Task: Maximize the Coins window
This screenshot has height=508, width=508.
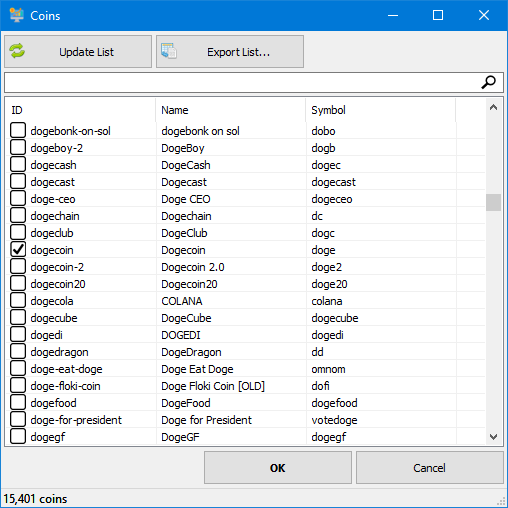Action: [x=438, y=15]
